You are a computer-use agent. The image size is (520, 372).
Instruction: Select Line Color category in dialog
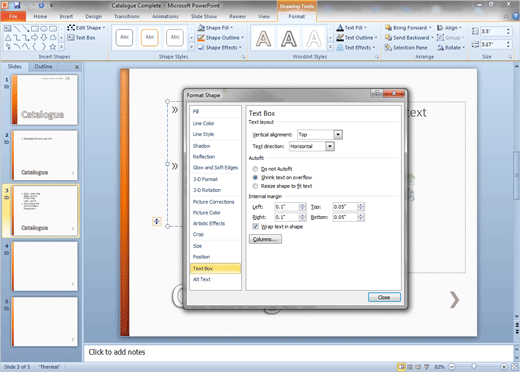(x=215, y=123)
